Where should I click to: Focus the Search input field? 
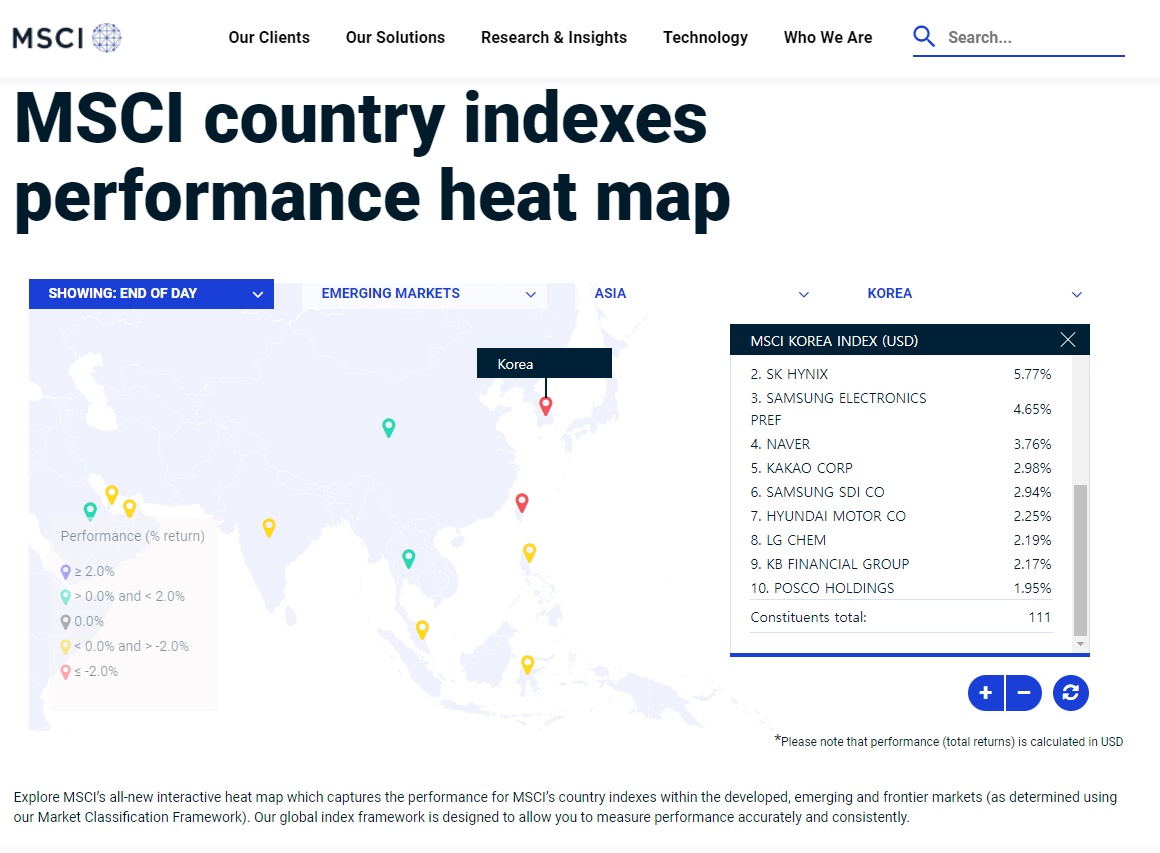tap(1035, 38)
